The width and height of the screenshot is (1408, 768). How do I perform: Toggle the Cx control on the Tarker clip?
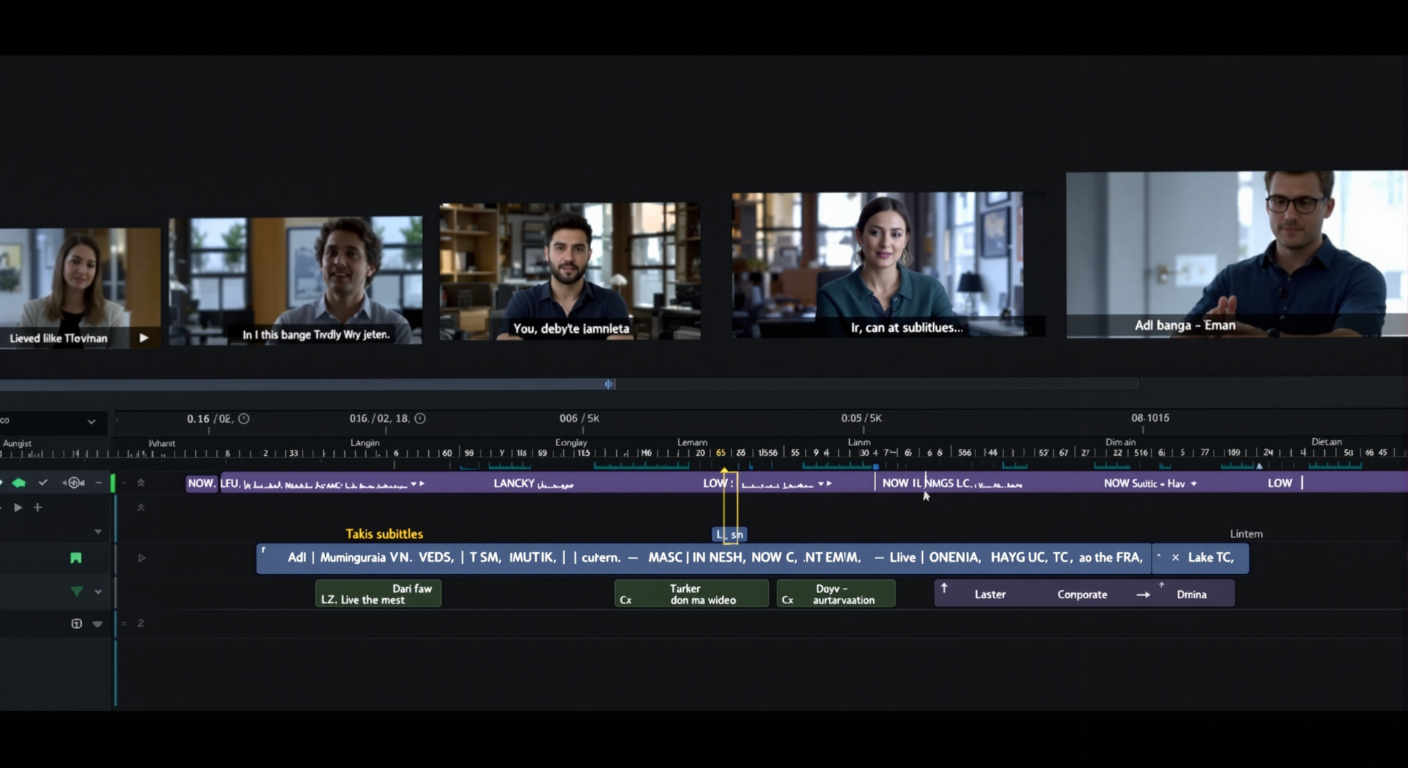coord(625,598)
